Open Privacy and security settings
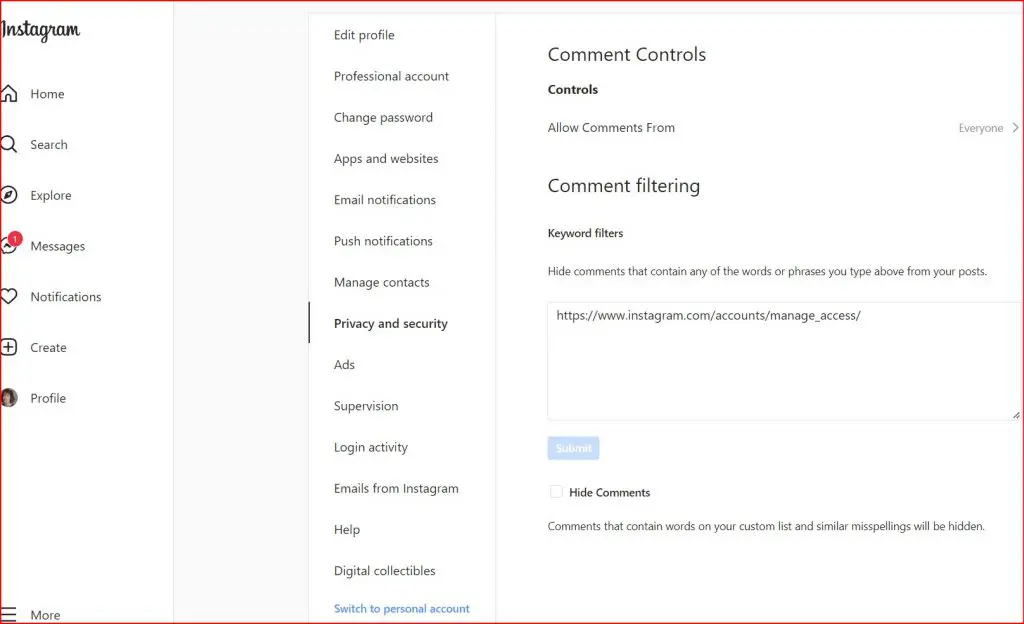This screenshot has height=624, width=1024. [x=390, y=324]
